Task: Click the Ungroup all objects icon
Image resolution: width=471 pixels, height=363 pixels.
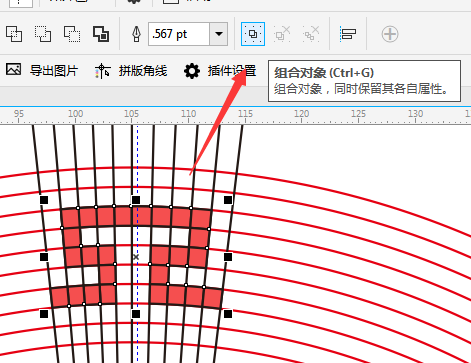Action: (x=311, y=34)
